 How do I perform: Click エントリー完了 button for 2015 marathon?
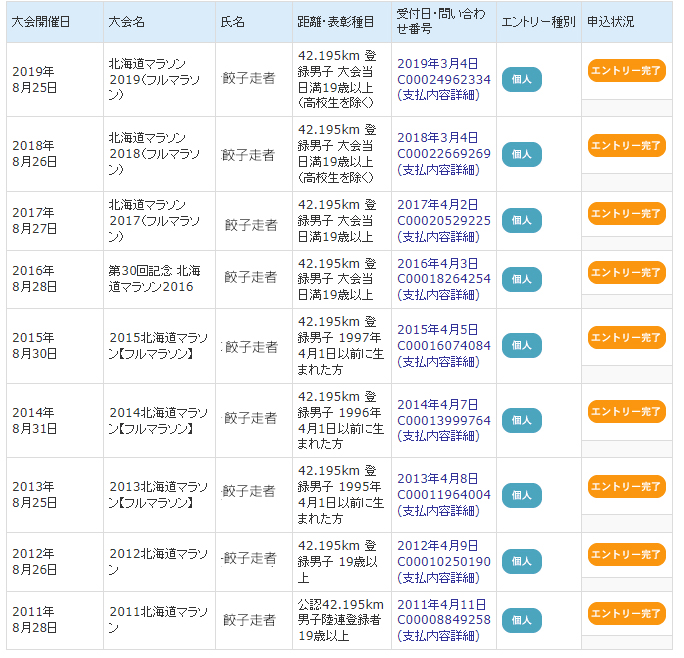[x=626, y=338]
